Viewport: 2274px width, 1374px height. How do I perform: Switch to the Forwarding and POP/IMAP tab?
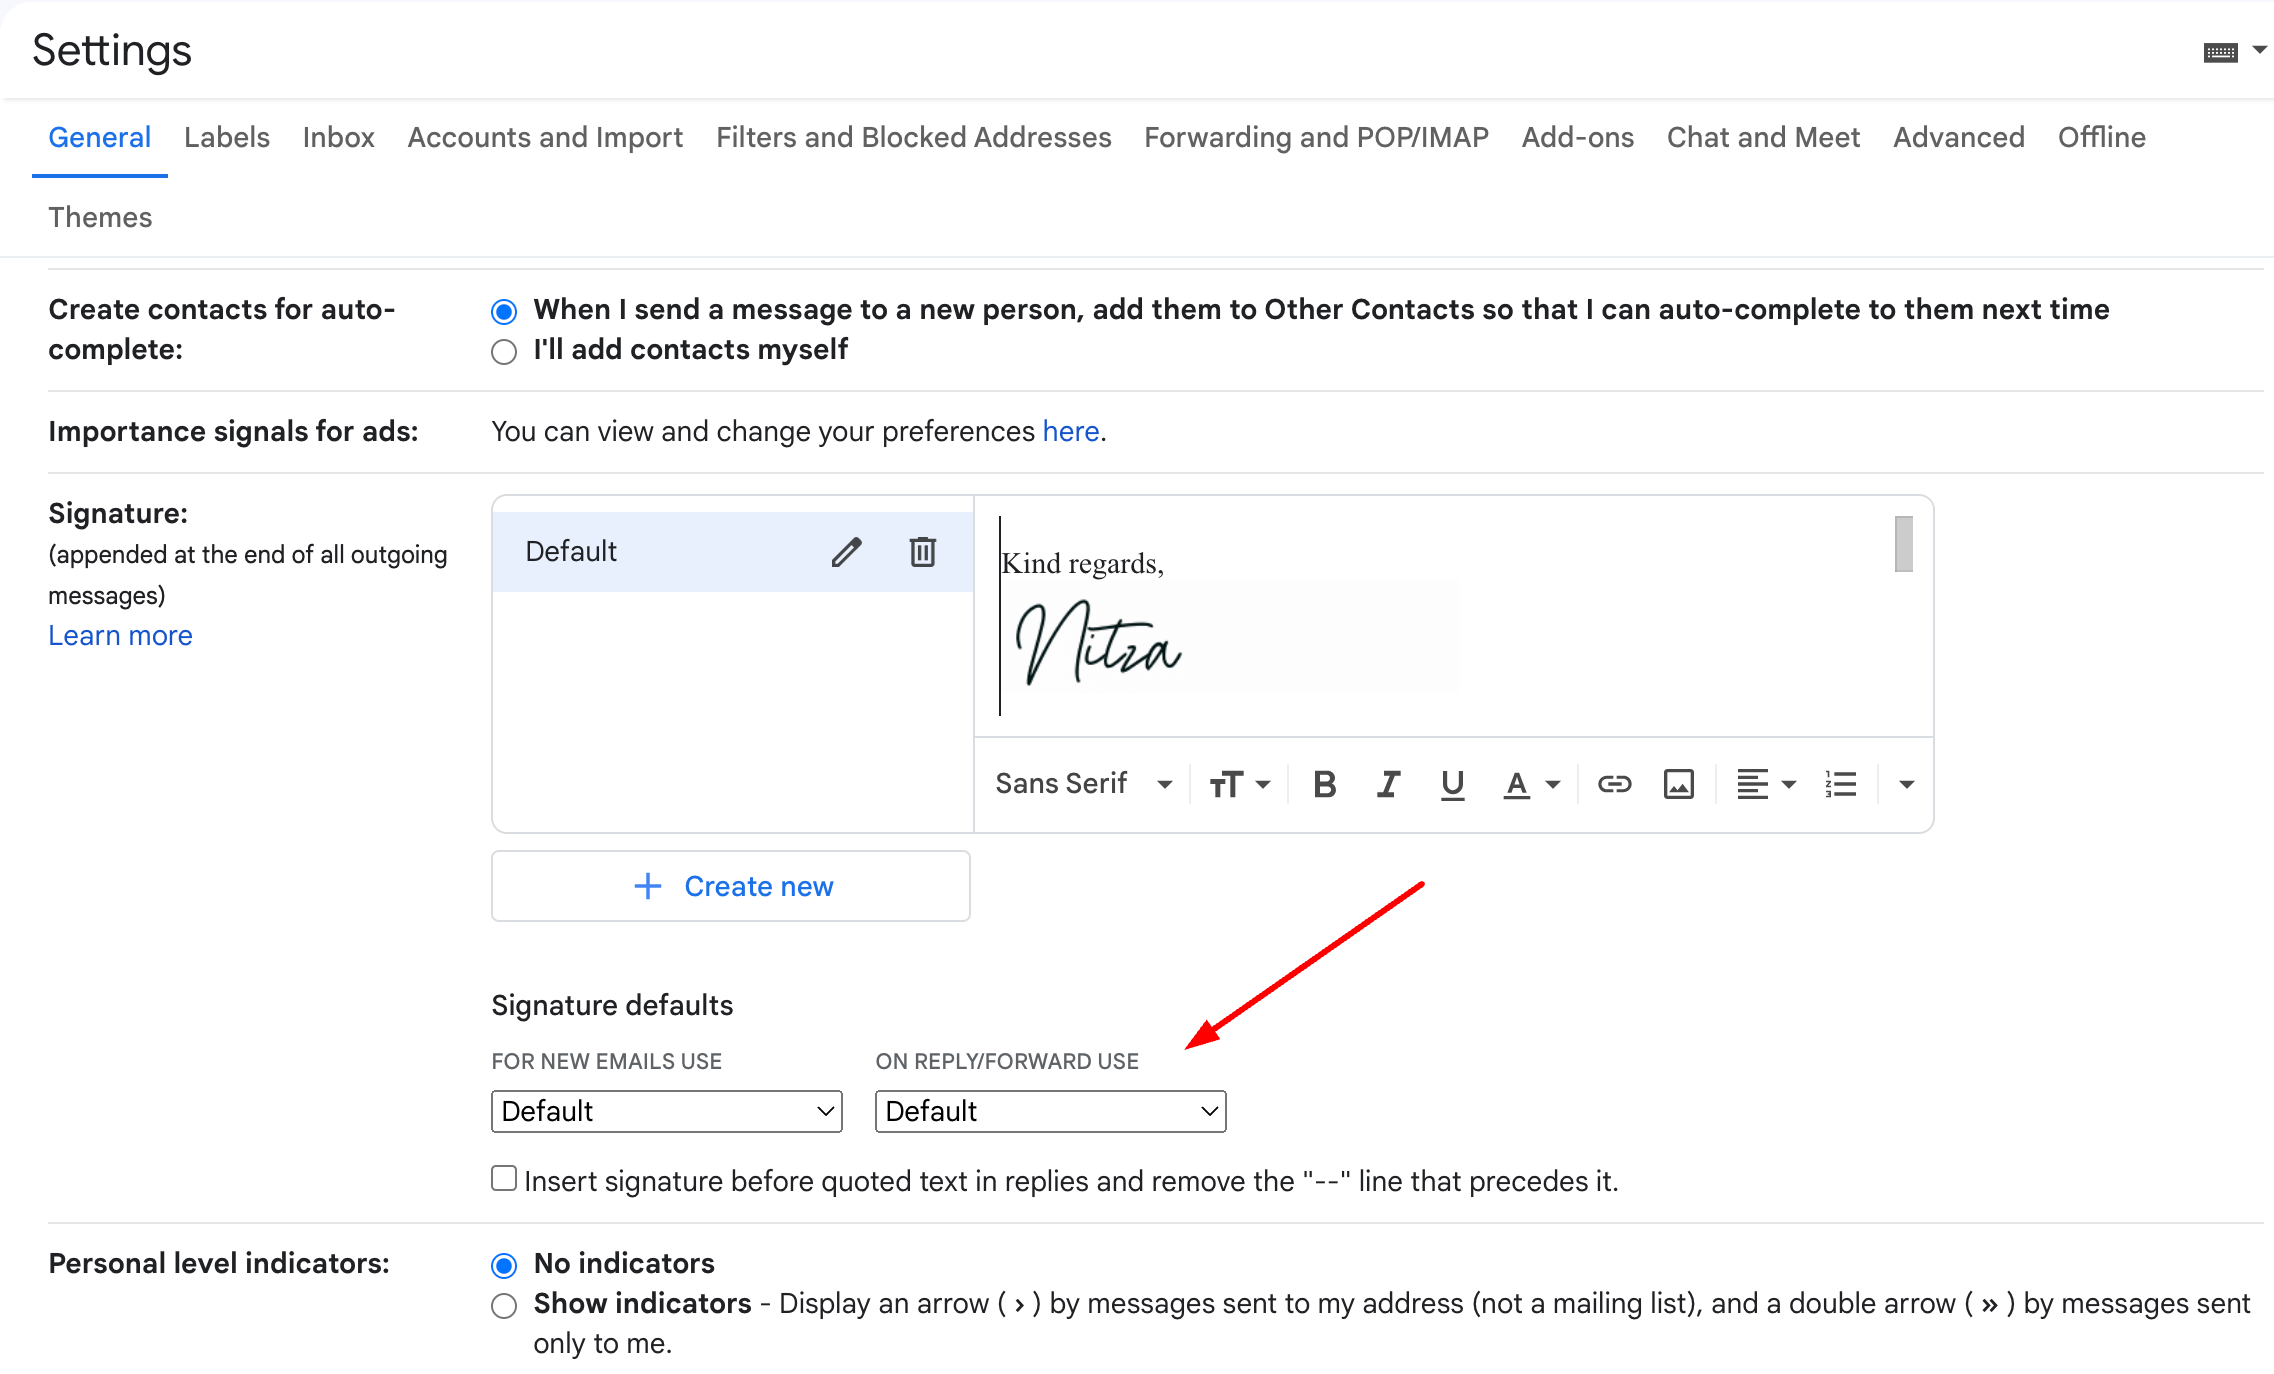point(1316,137)
